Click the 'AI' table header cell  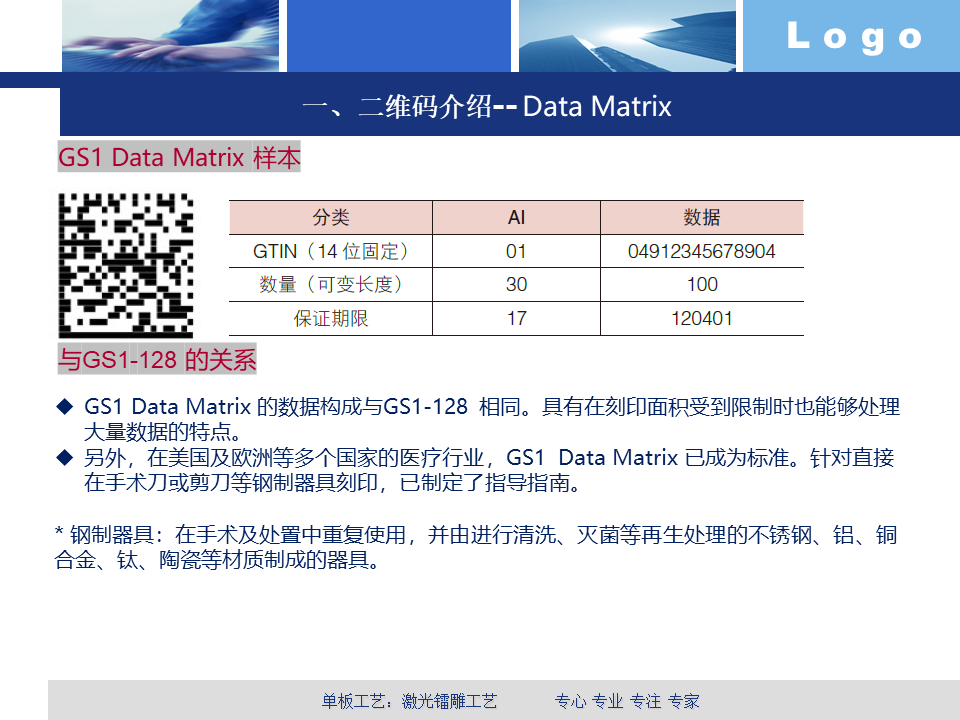(x=516, y=217)
